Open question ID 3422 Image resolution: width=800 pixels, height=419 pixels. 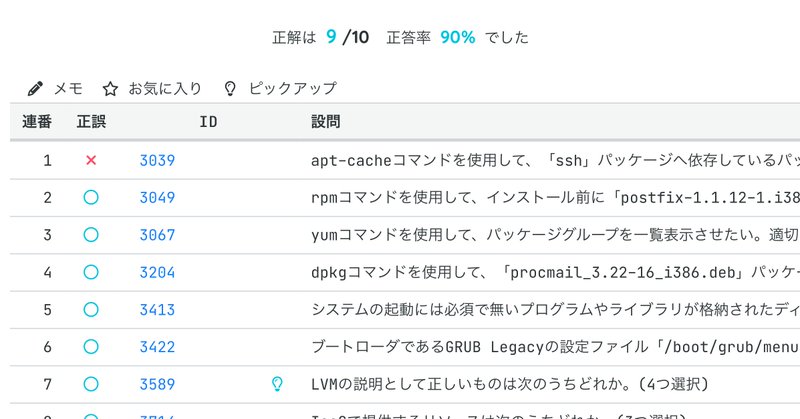[157, 347]
